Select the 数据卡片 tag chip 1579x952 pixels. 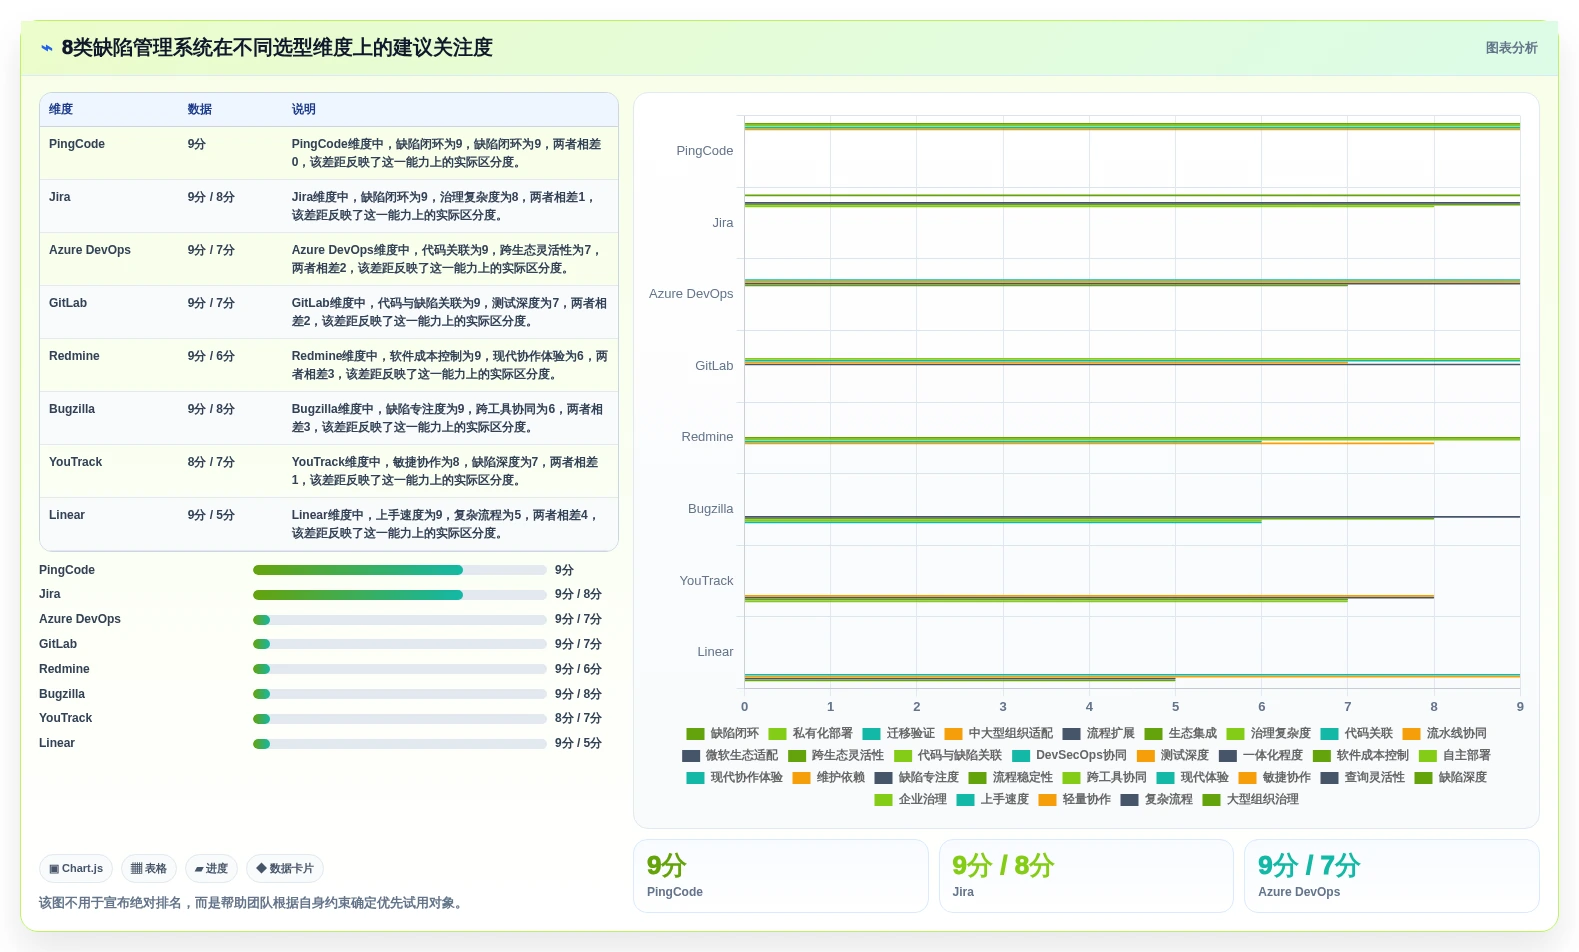tap(285, 869)
